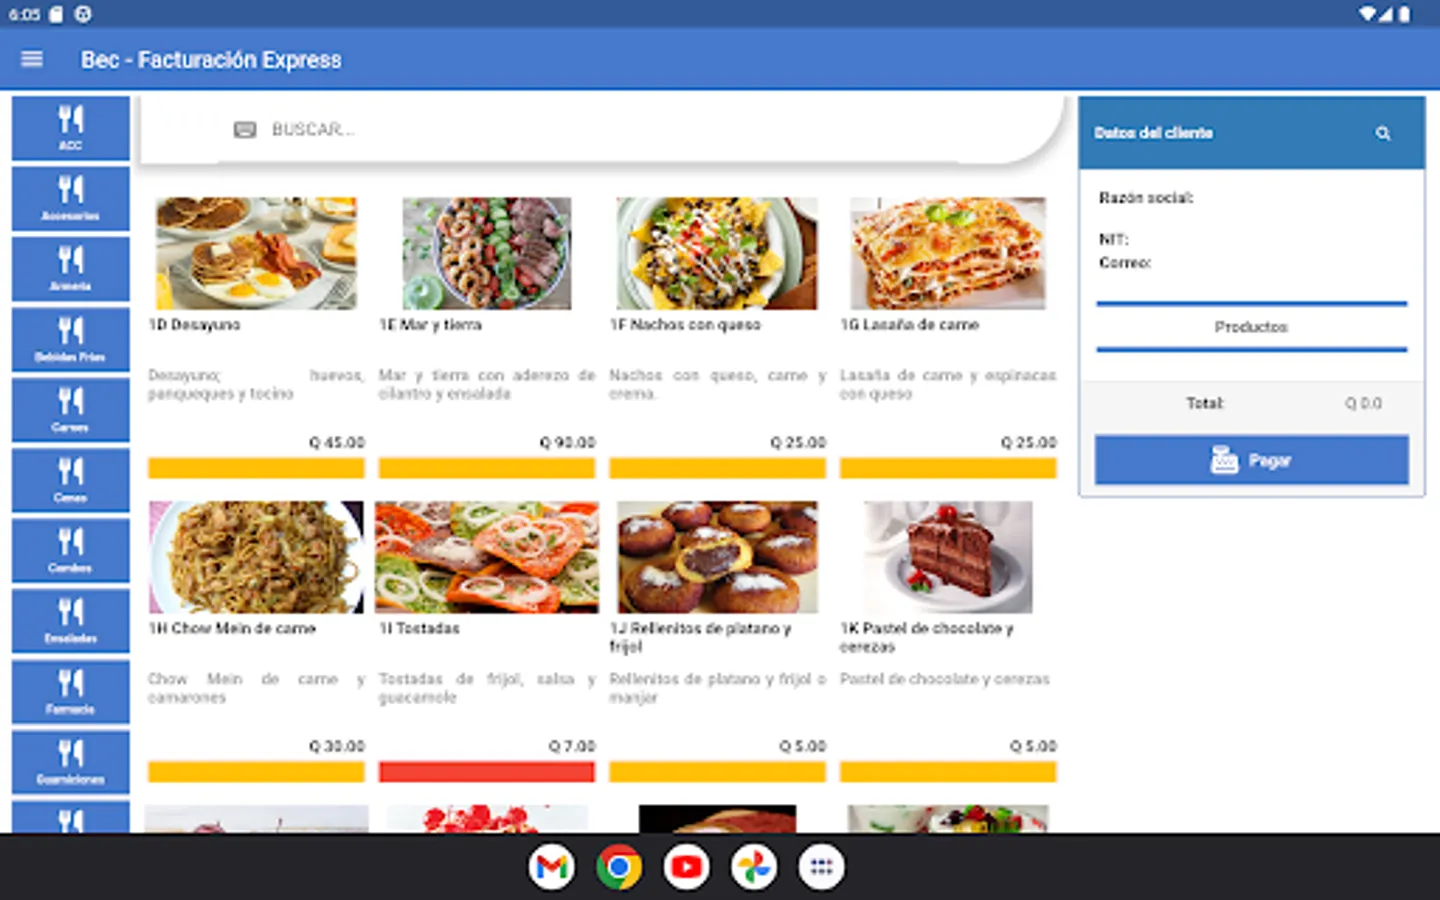Select the Ensaladas category tile

[x=71, y=621]
